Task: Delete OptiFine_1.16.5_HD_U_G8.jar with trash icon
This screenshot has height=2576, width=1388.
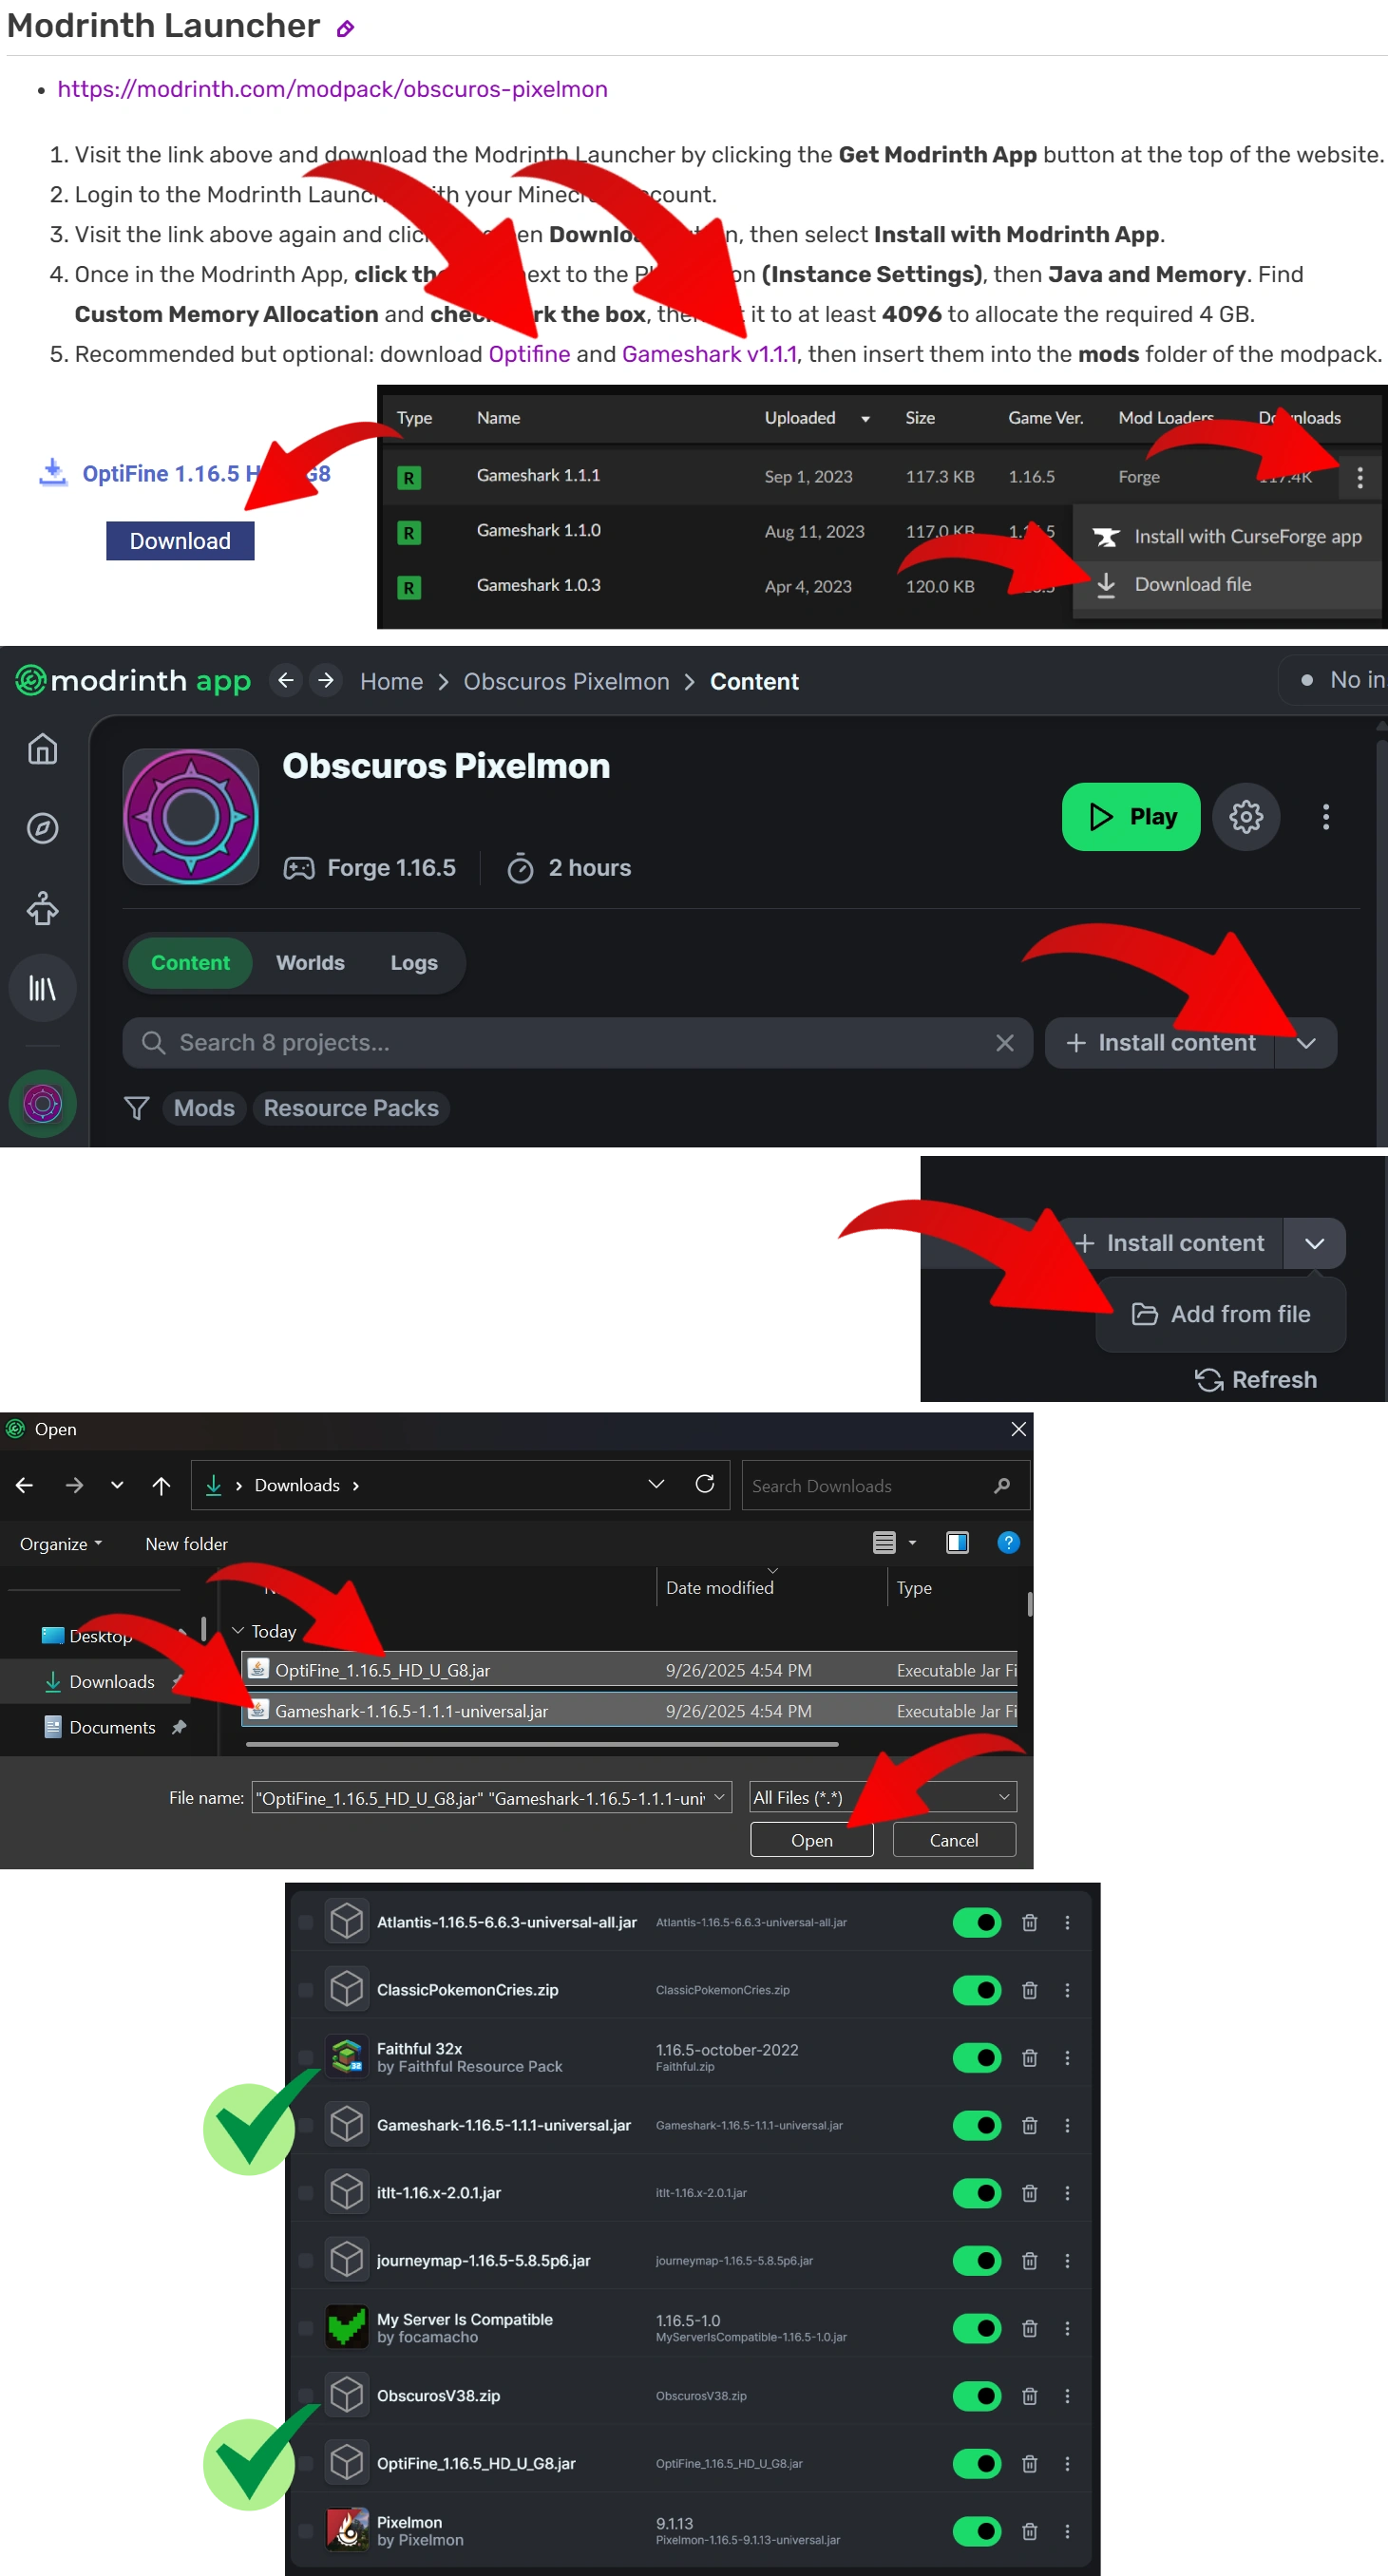Action: tap(1029, 2463)
